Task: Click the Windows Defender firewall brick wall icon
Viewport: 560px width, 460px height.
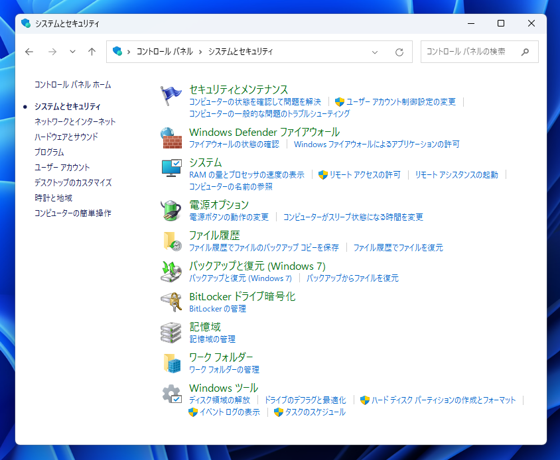Action: click(171, 138)
